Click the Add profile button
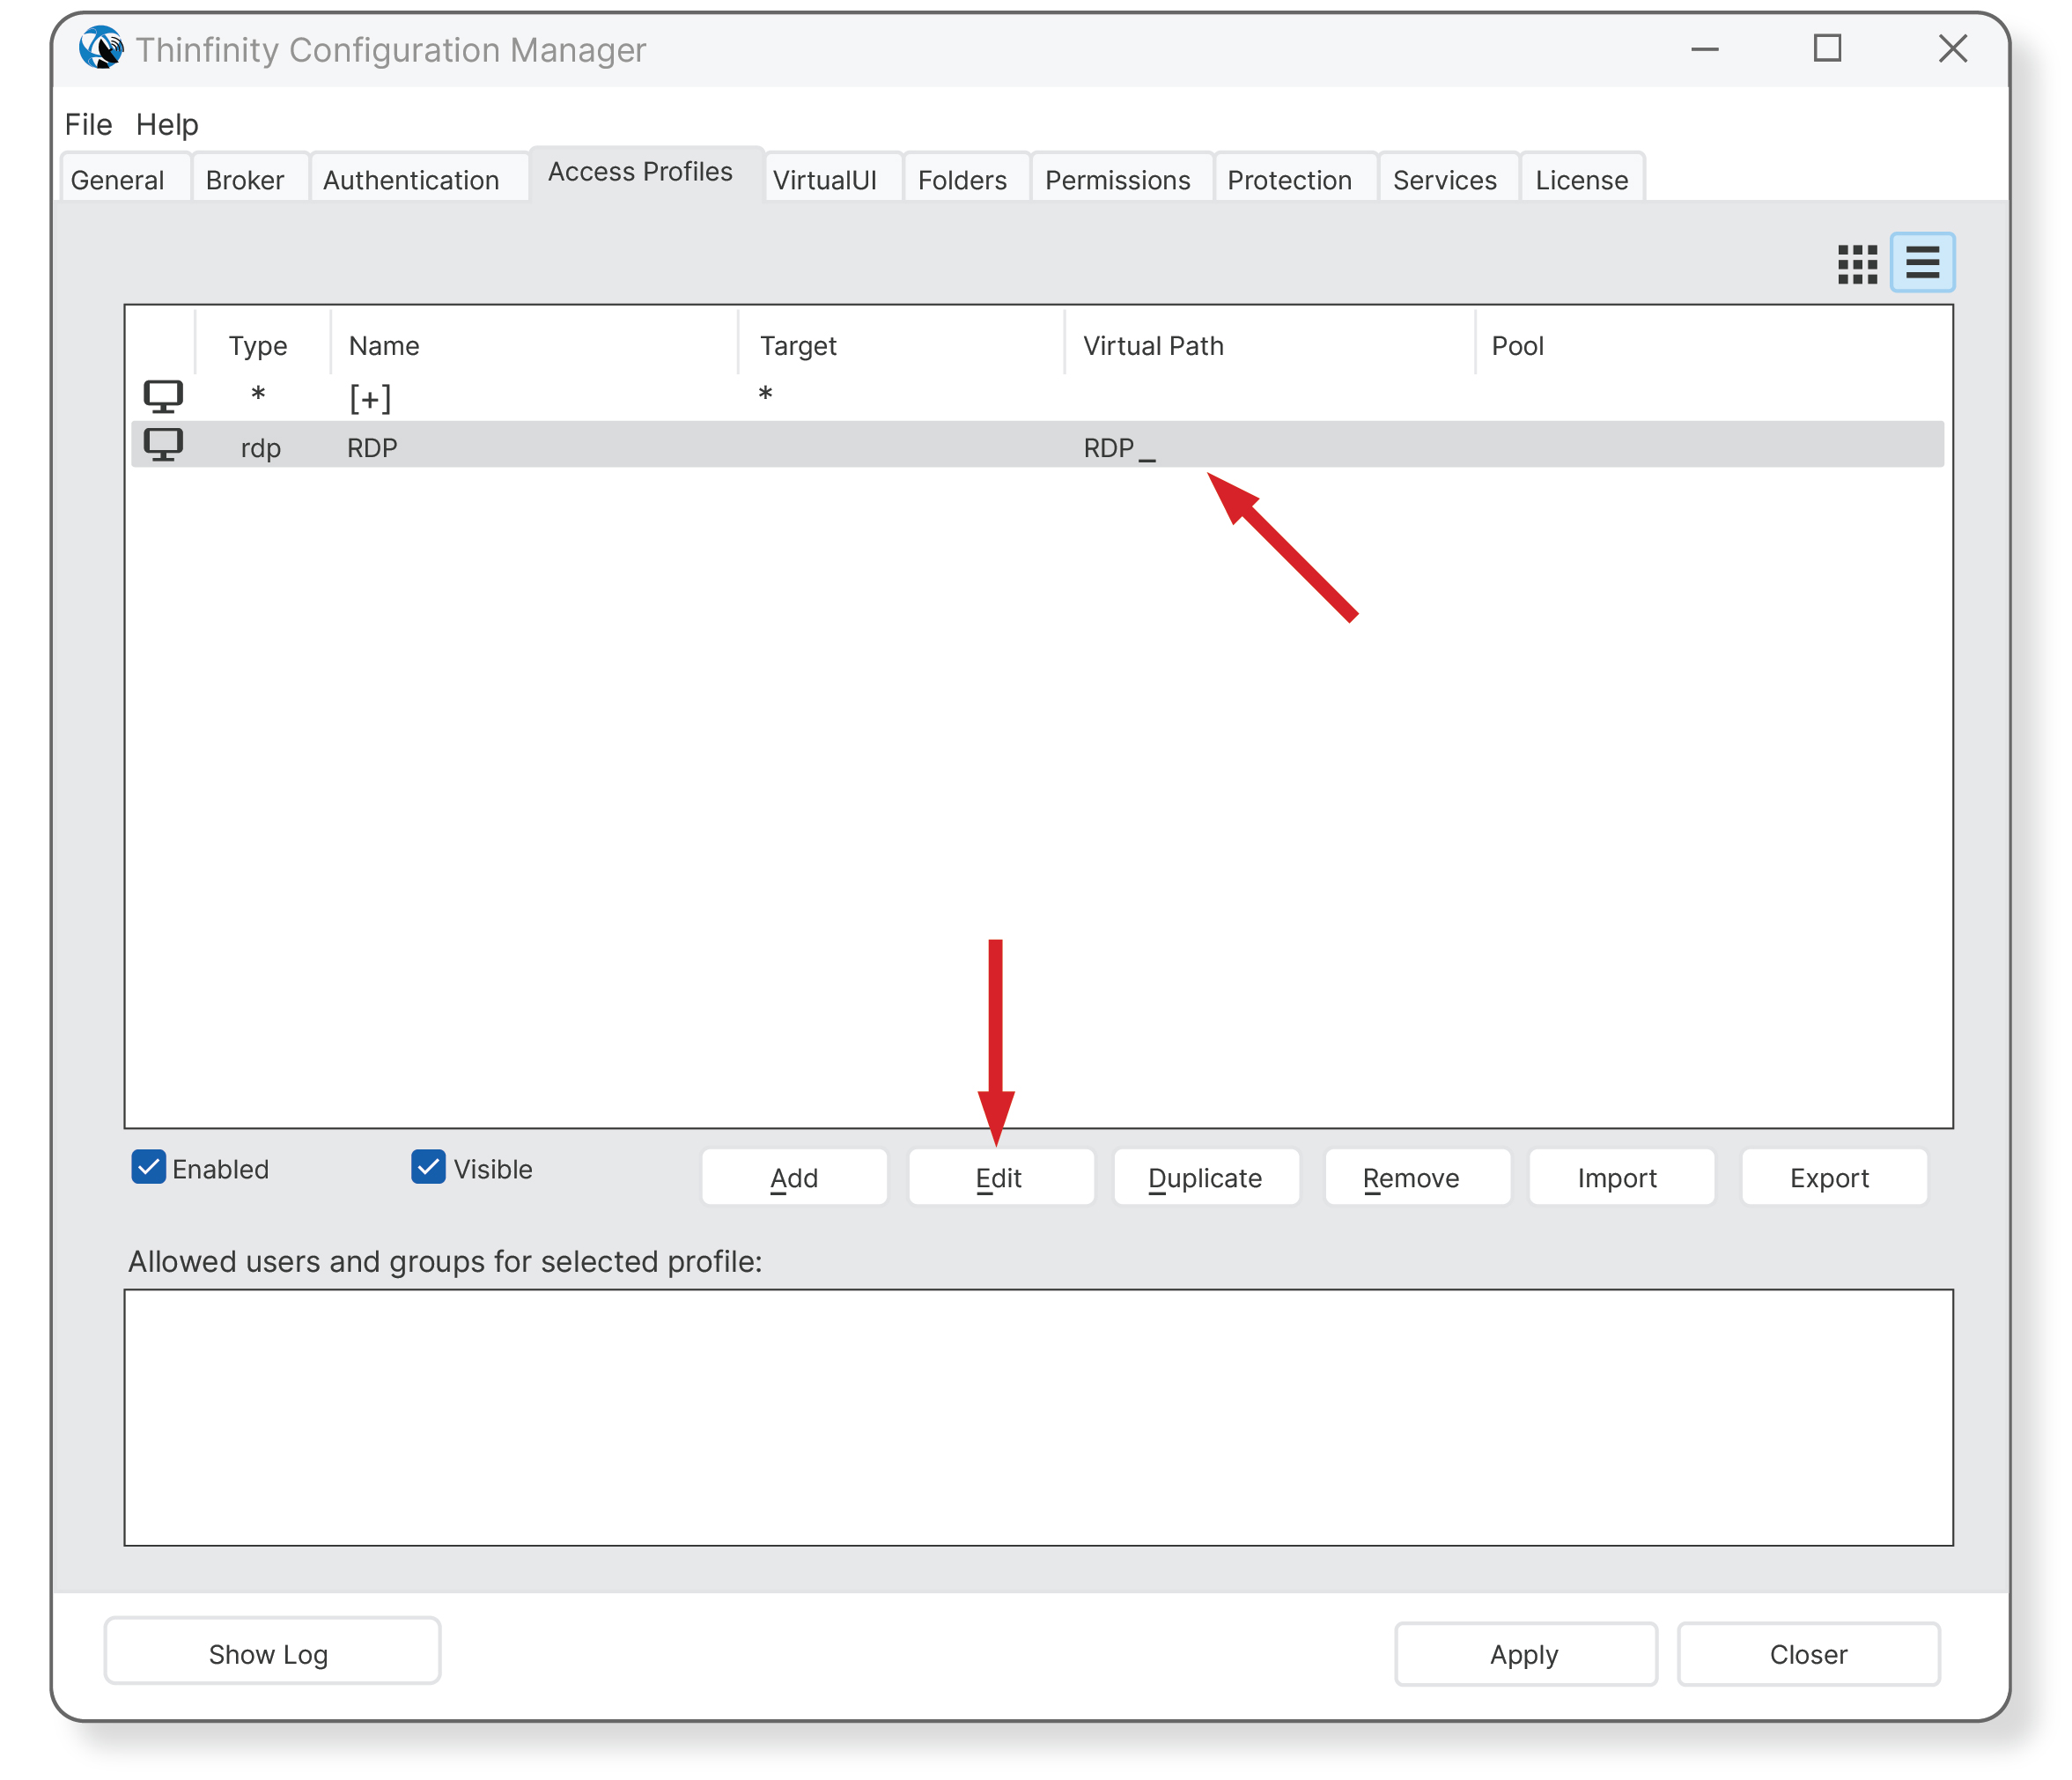Image resolution: width=2072 pixels, height=1780 pixels. (794, 1177)
